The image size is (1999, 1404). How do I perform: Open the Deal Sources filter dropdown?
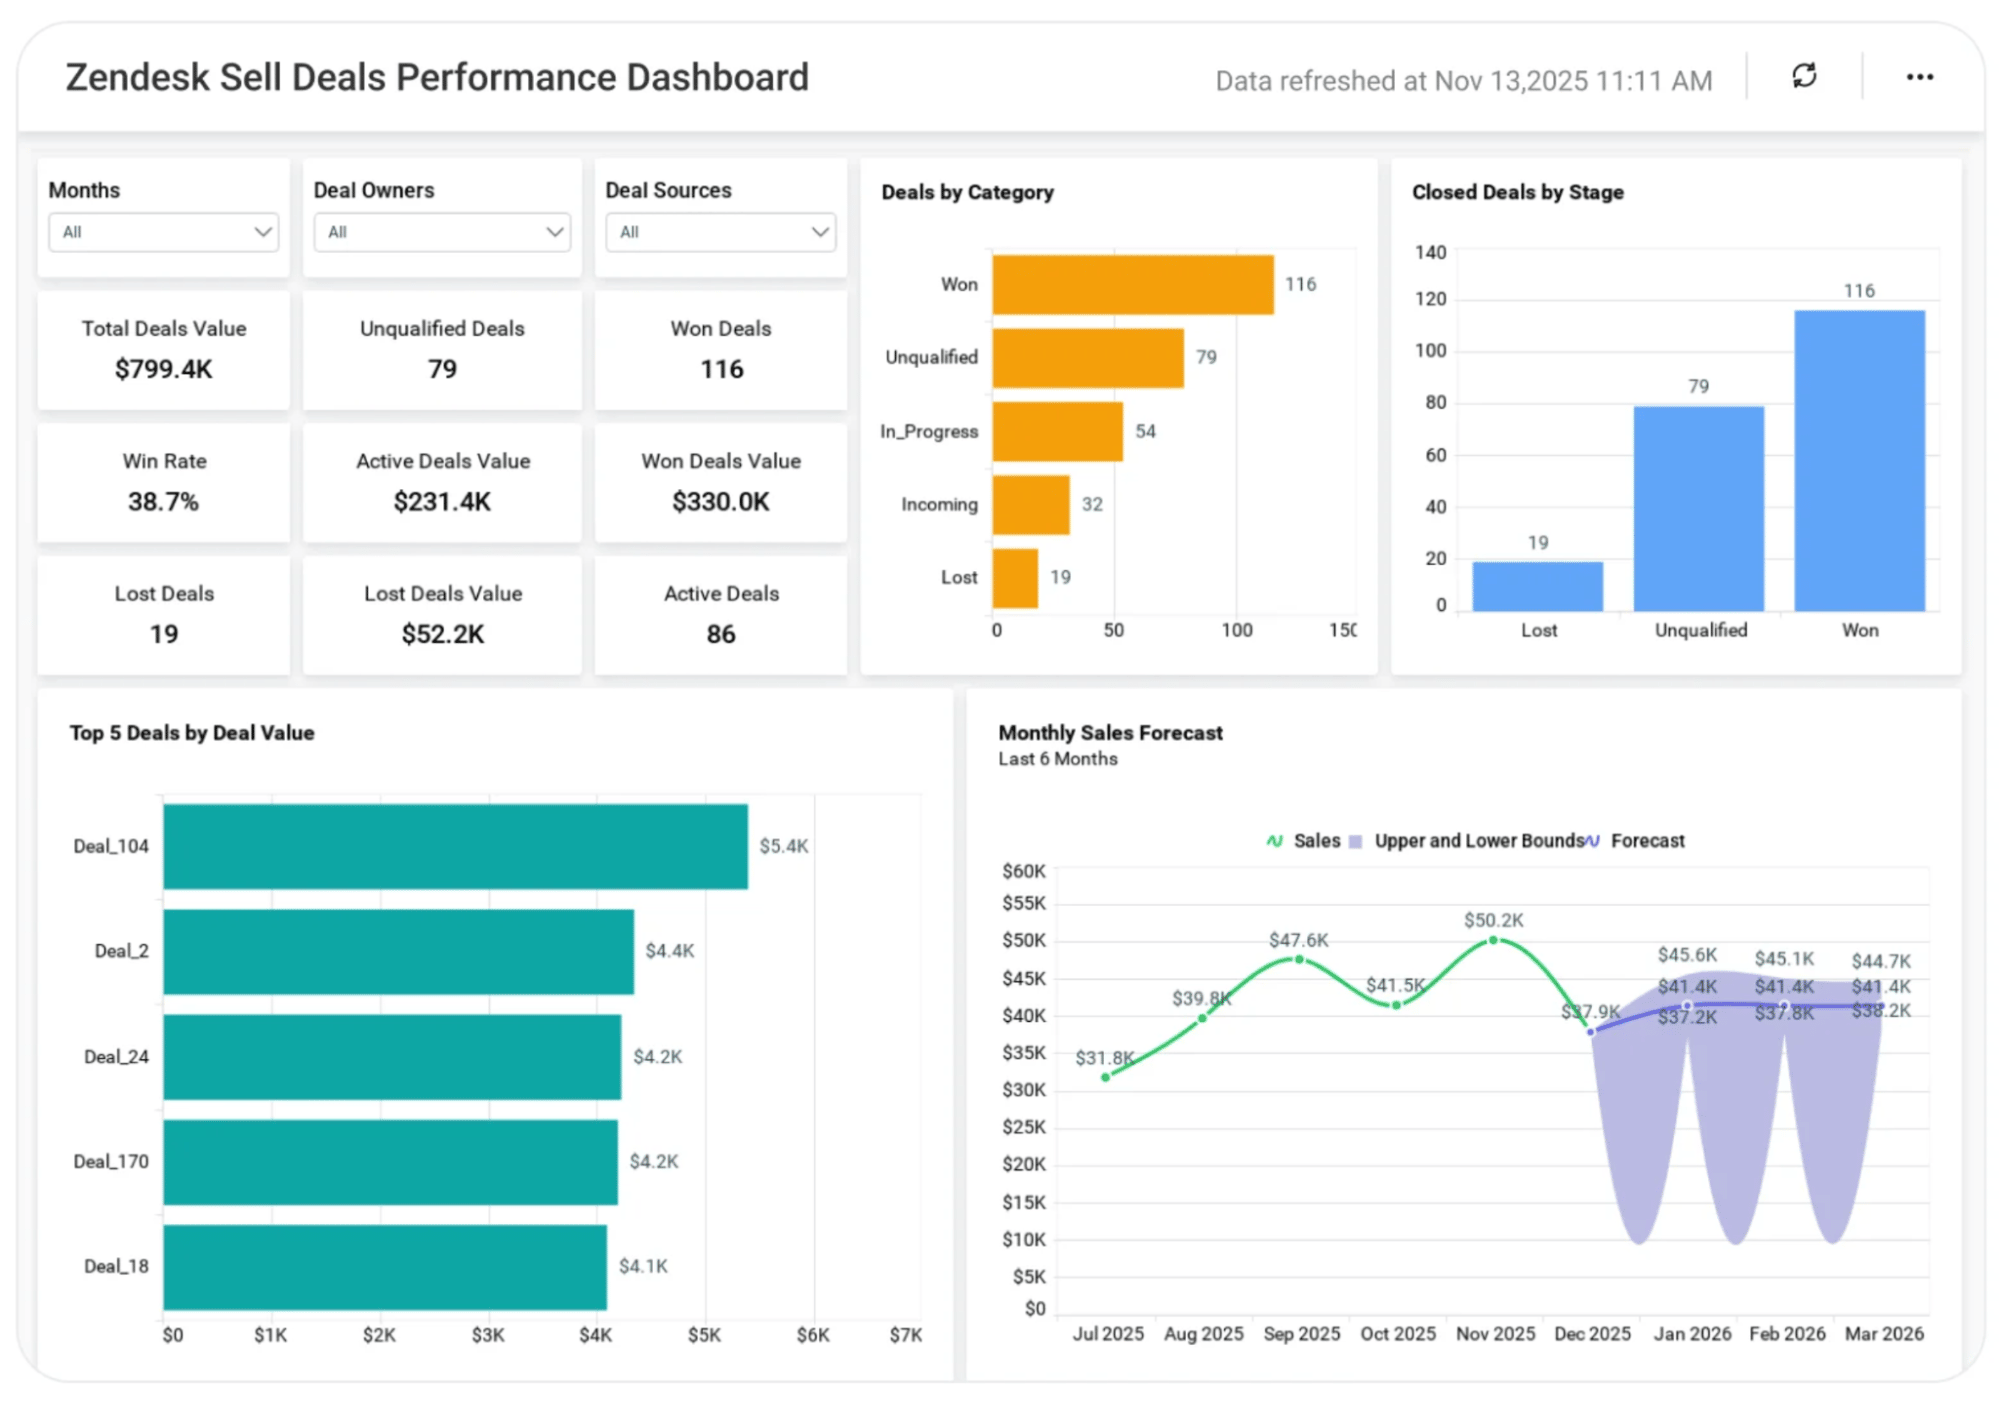(721, 232)
